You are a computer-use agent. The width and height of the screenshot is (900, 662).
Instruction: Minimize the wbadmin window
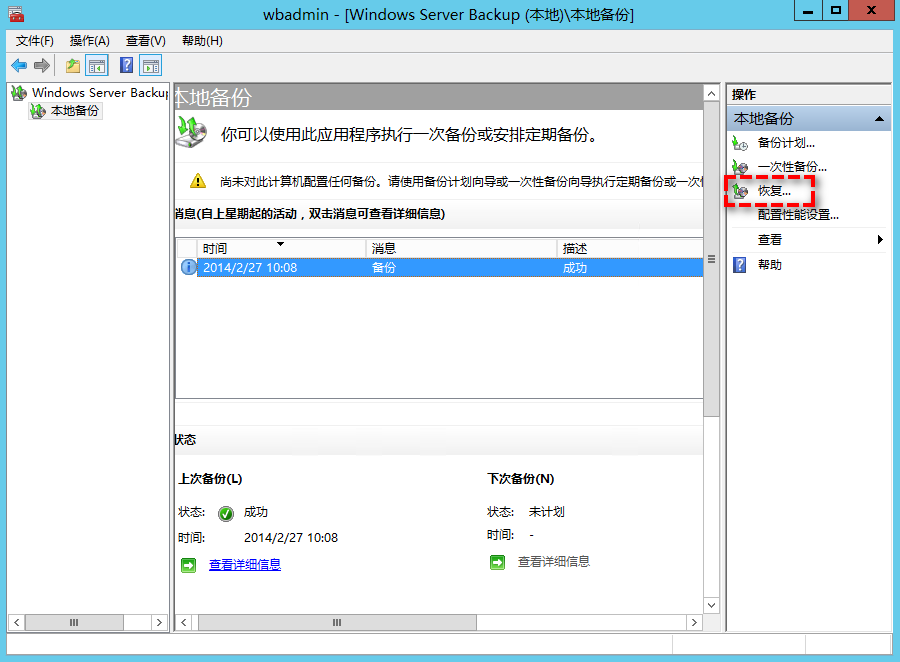(808, 10)
